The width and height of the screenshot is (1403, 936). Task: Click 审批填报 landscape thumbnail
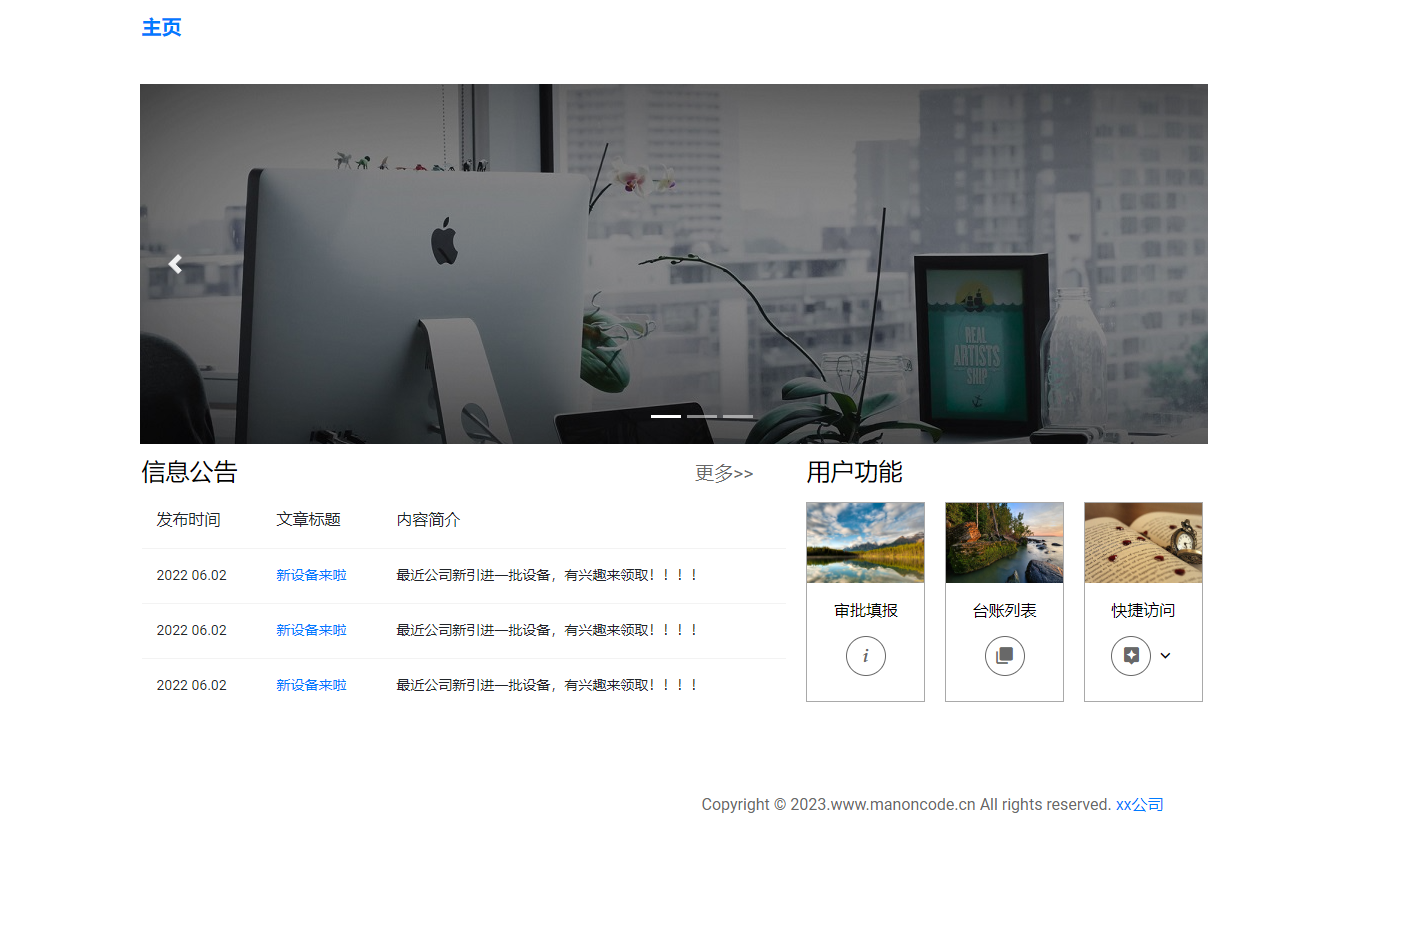(x=866, y=543)
